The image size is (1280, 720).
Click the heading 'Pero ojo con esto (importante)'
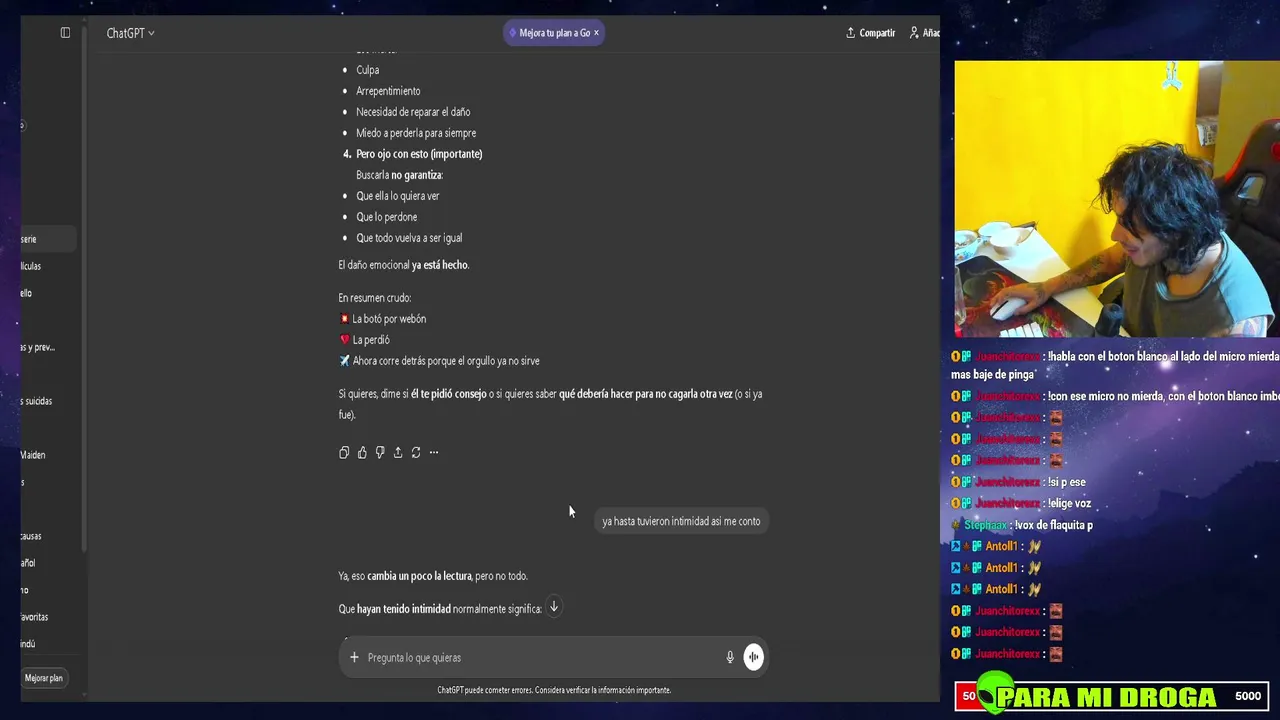(419, 154)
